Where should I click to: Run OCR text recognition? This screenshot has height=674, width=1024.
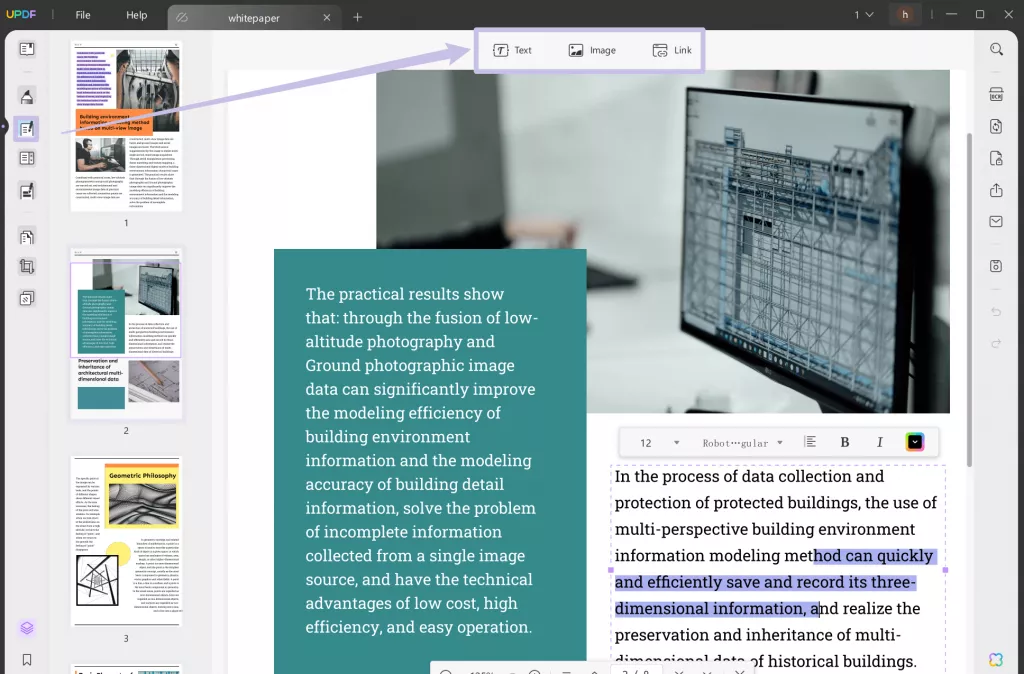996,95
